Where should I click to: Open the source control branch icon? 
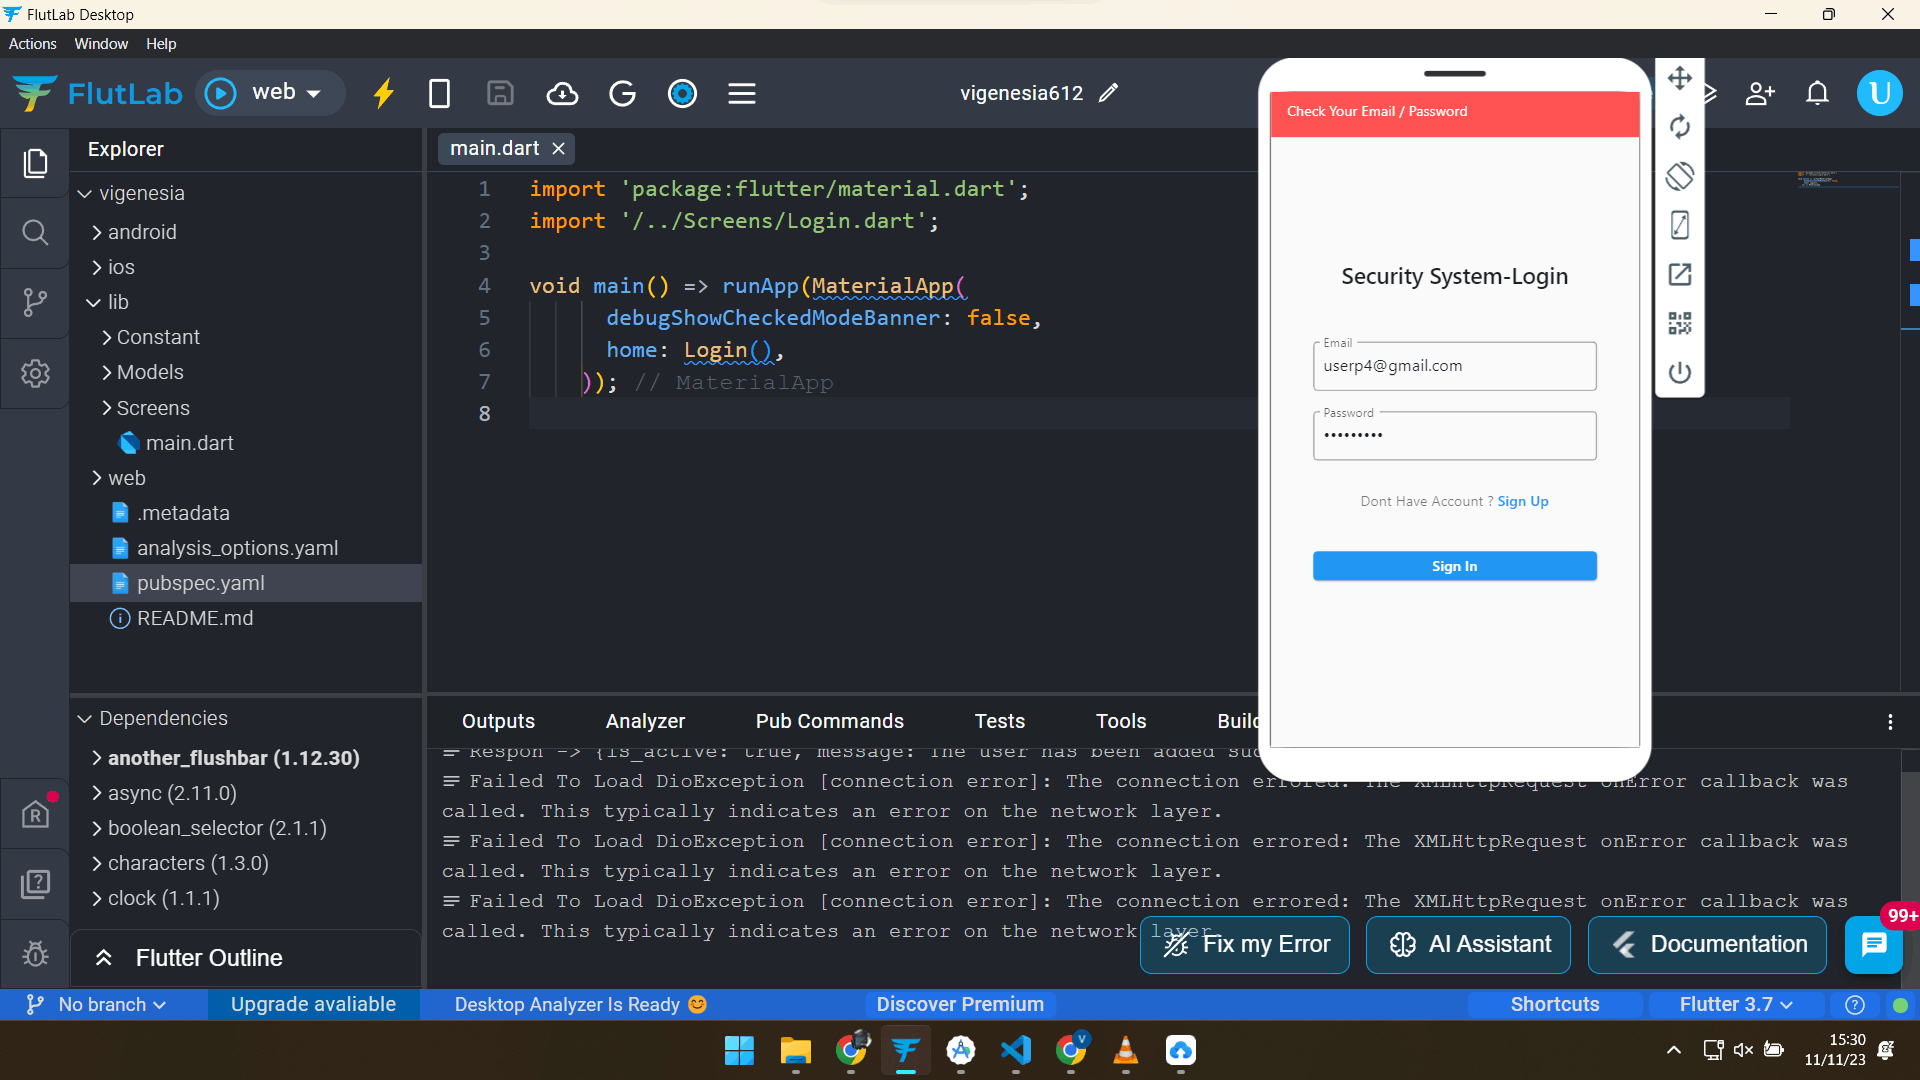tap(35, 302)
